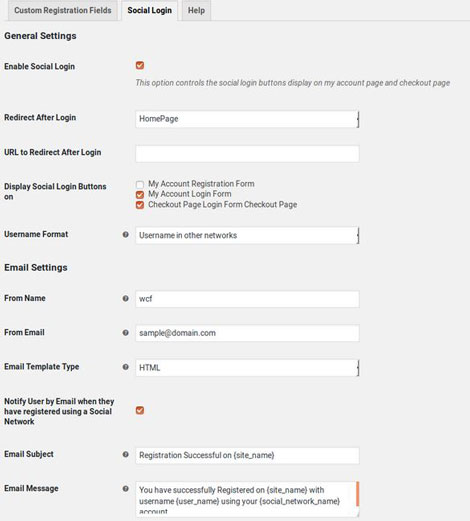The image size is (470, 521).
Task: Click help icon beside Email Template Type
Action: pyautogui.click(x=126, y=367)
